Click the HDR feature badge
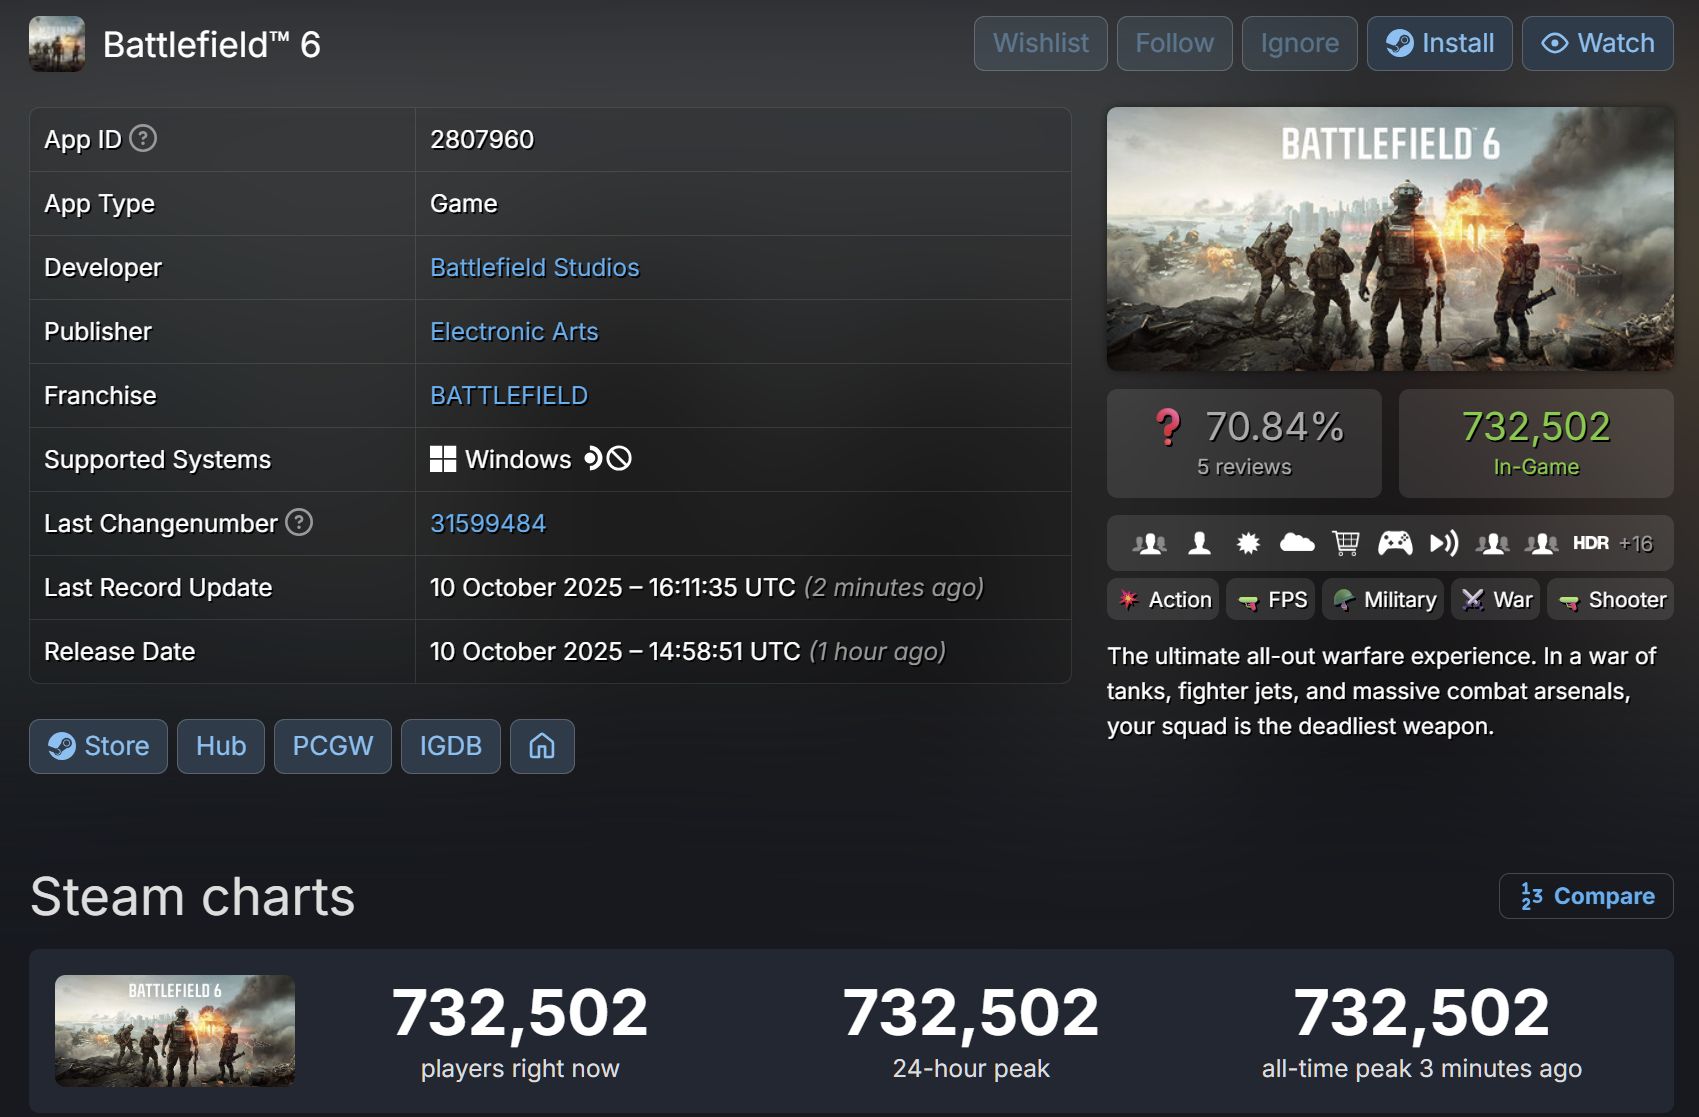1699x1117 pixels. coord(1591,543)
